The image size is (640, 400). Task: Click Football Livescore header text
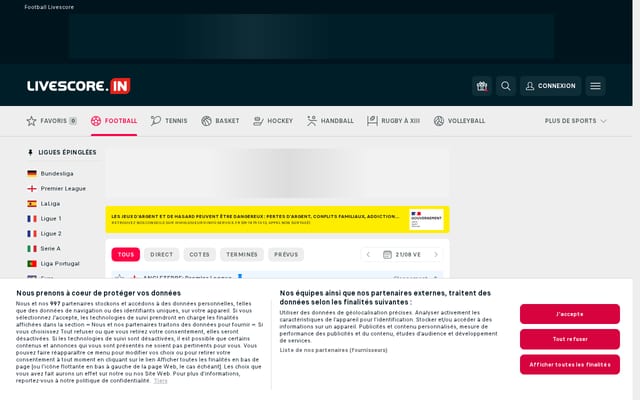click(49, 7)
